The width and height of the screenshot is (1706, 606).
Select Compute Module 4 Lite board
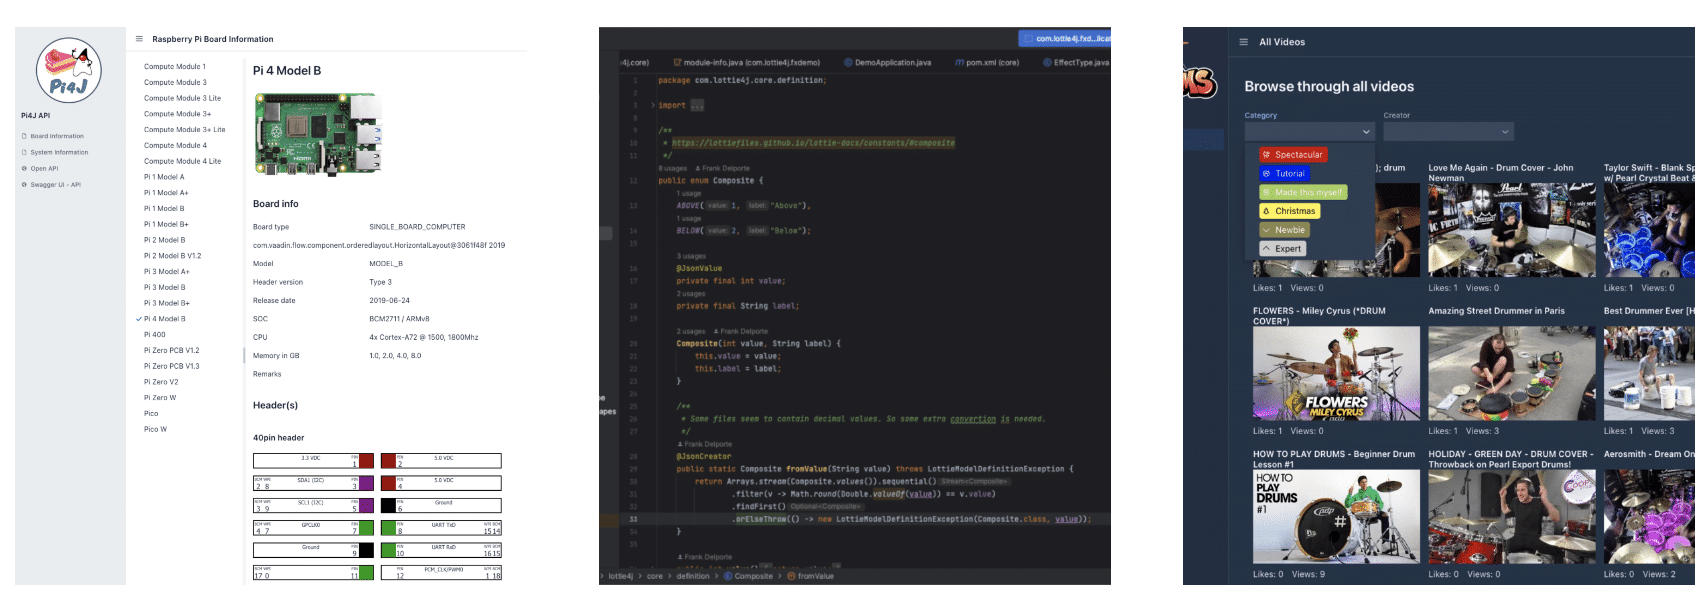coord(182,161)
